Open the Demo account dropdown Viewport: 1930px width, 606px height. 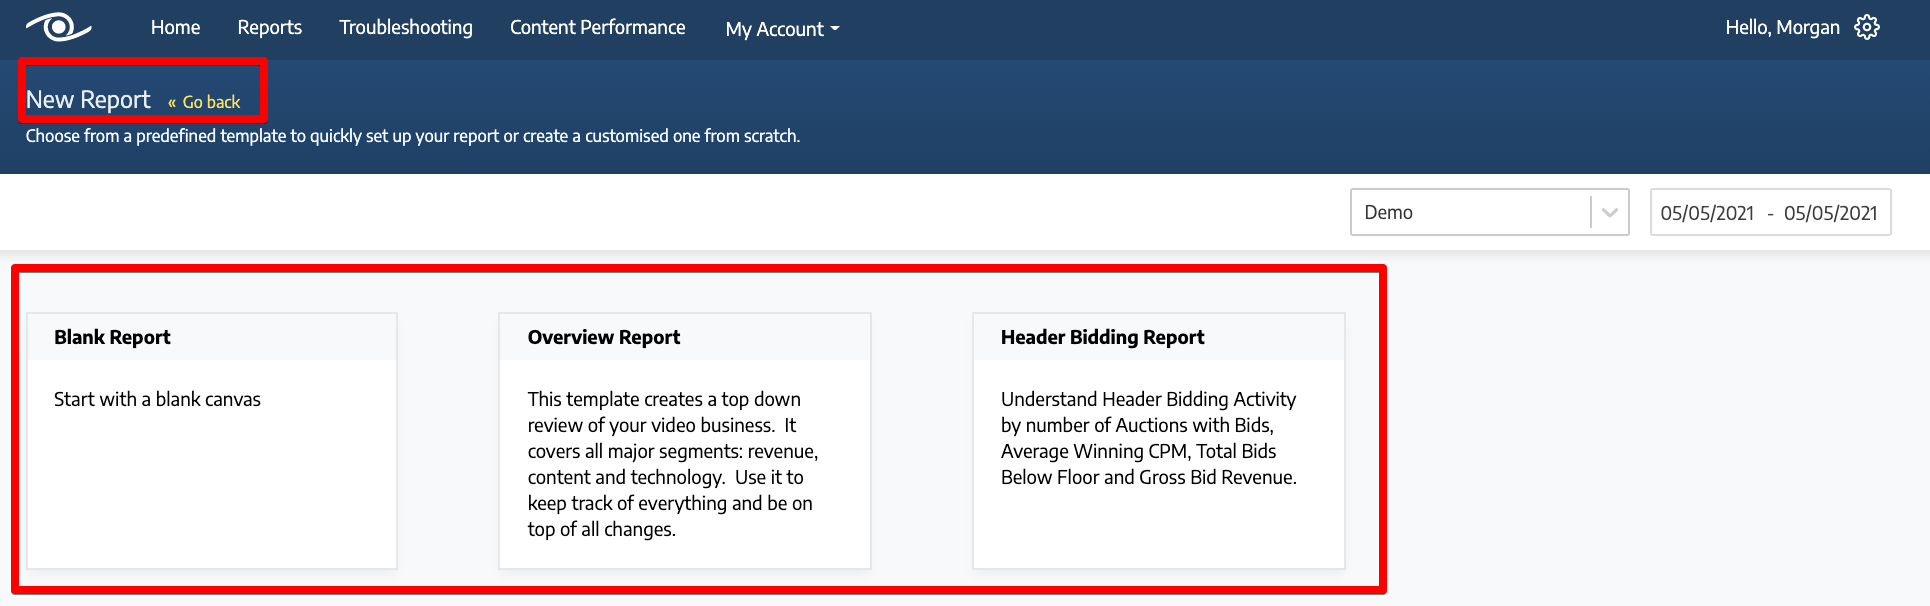(x=1490, y=212)
